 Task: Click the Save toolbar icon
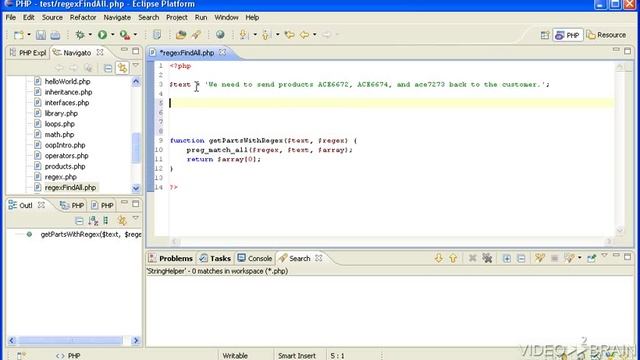(x=41, y=35)
